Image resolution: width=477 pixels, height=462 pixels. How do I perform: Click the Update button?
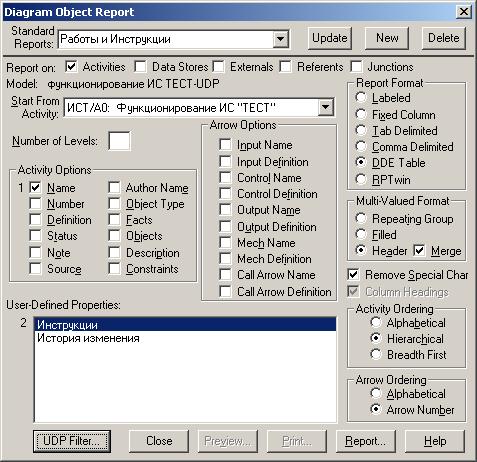330,38
